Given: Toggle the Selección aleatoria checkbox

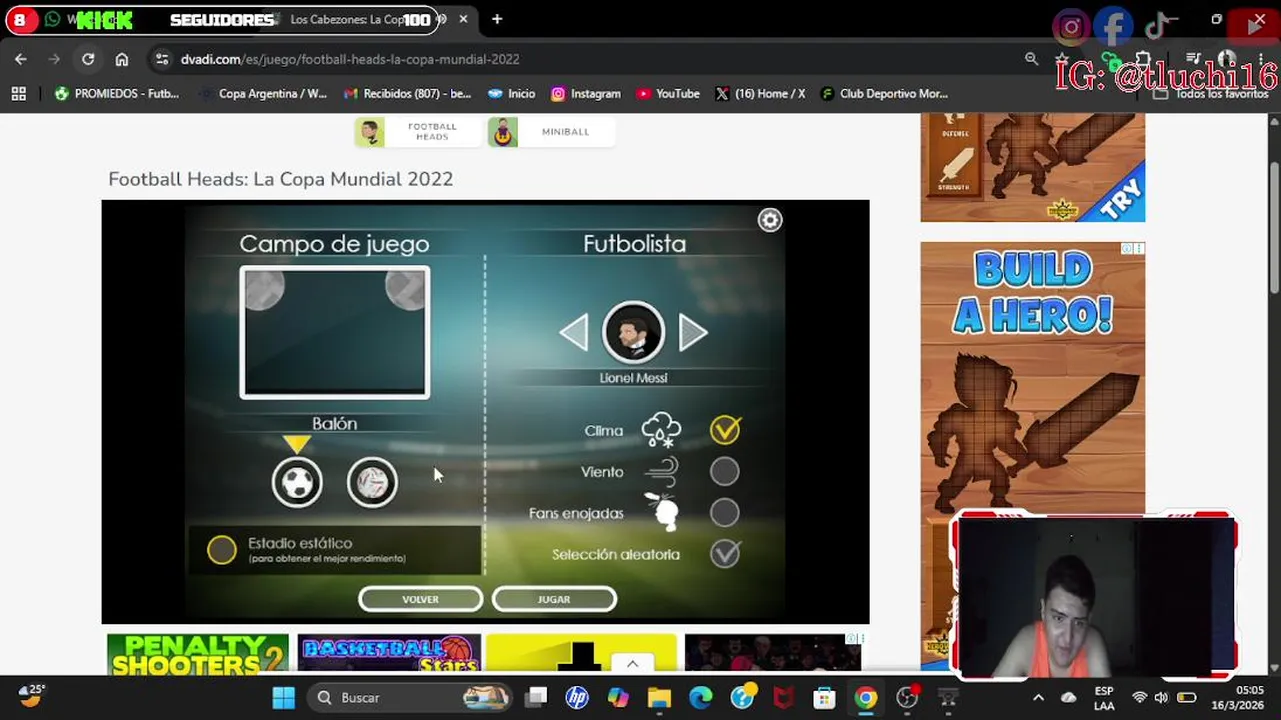Looking at the screenshot, I should click(x=725, y=553).
